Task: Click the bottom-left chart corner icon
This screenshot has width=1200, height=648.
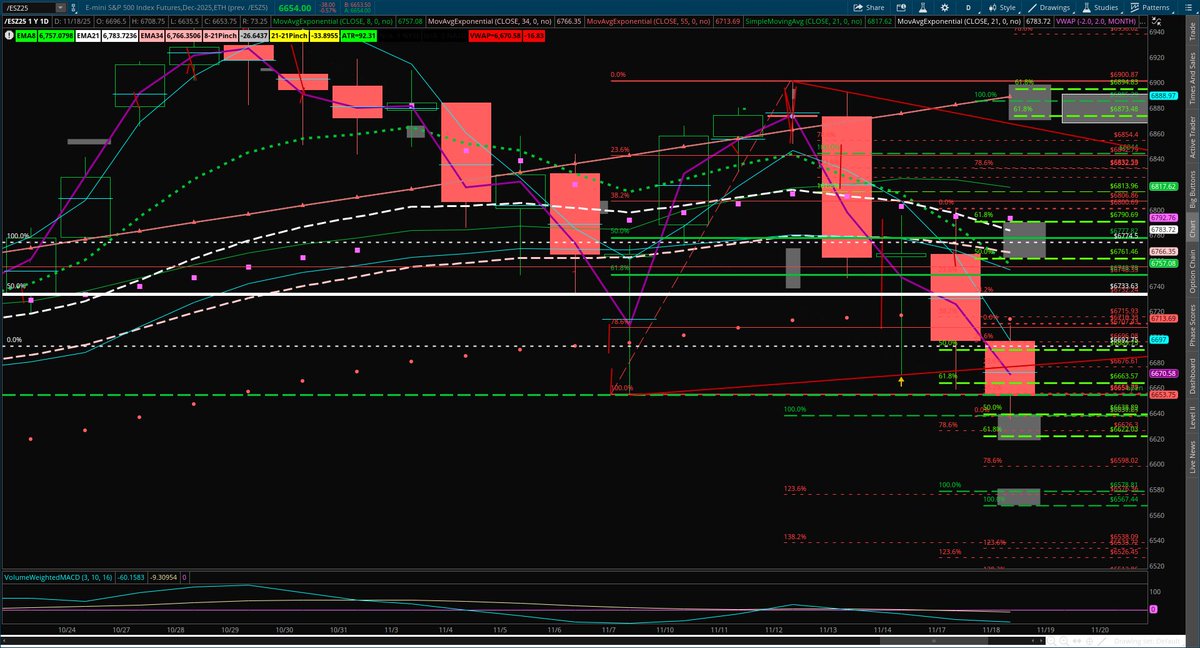Action: (x=3, y=641)
